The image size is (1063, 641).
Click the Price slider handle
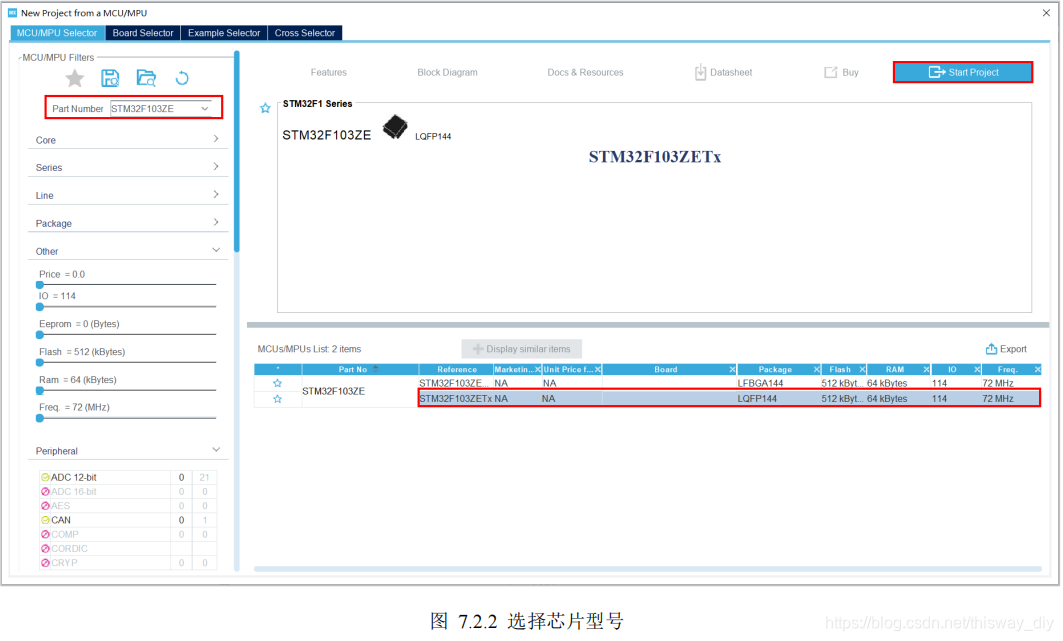coord(40,285)
